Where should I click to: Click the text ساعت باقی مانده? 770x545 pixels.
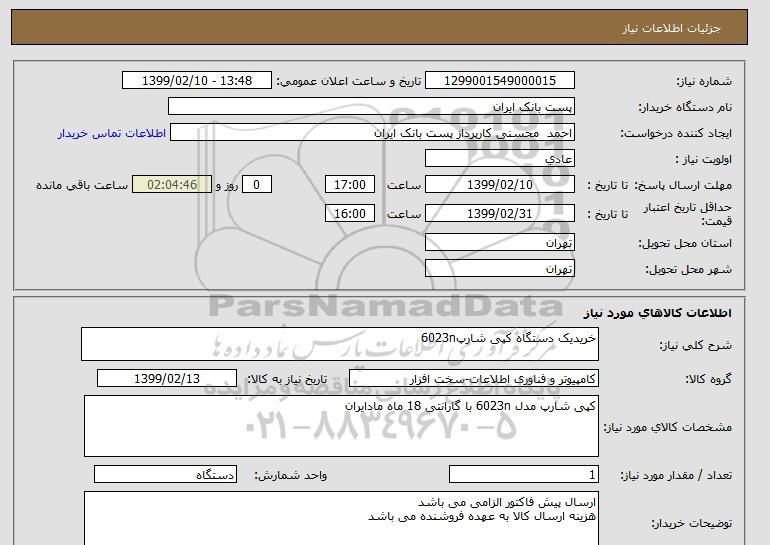[x=82, y=185]
